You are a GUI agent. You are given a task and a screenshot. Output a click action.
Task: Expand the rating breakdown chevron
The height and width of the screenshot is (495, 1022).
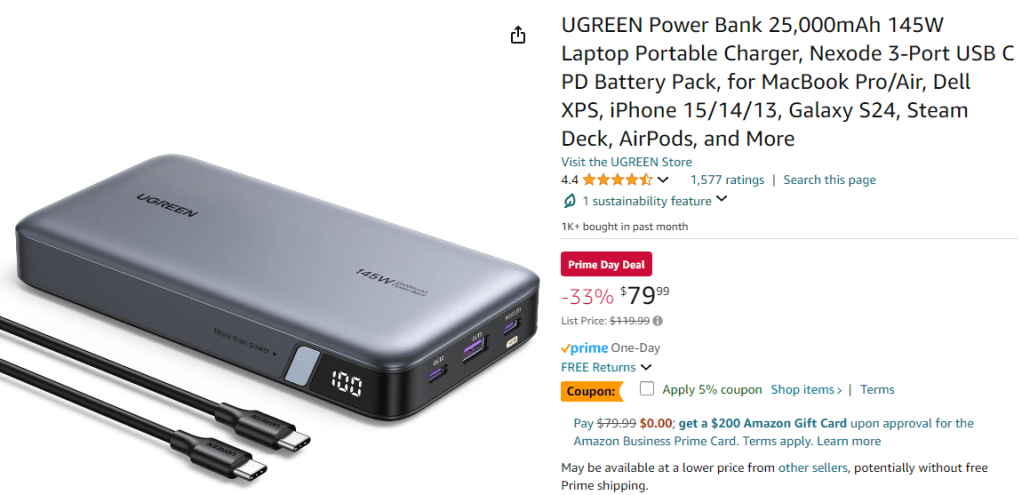click(662, 180)
